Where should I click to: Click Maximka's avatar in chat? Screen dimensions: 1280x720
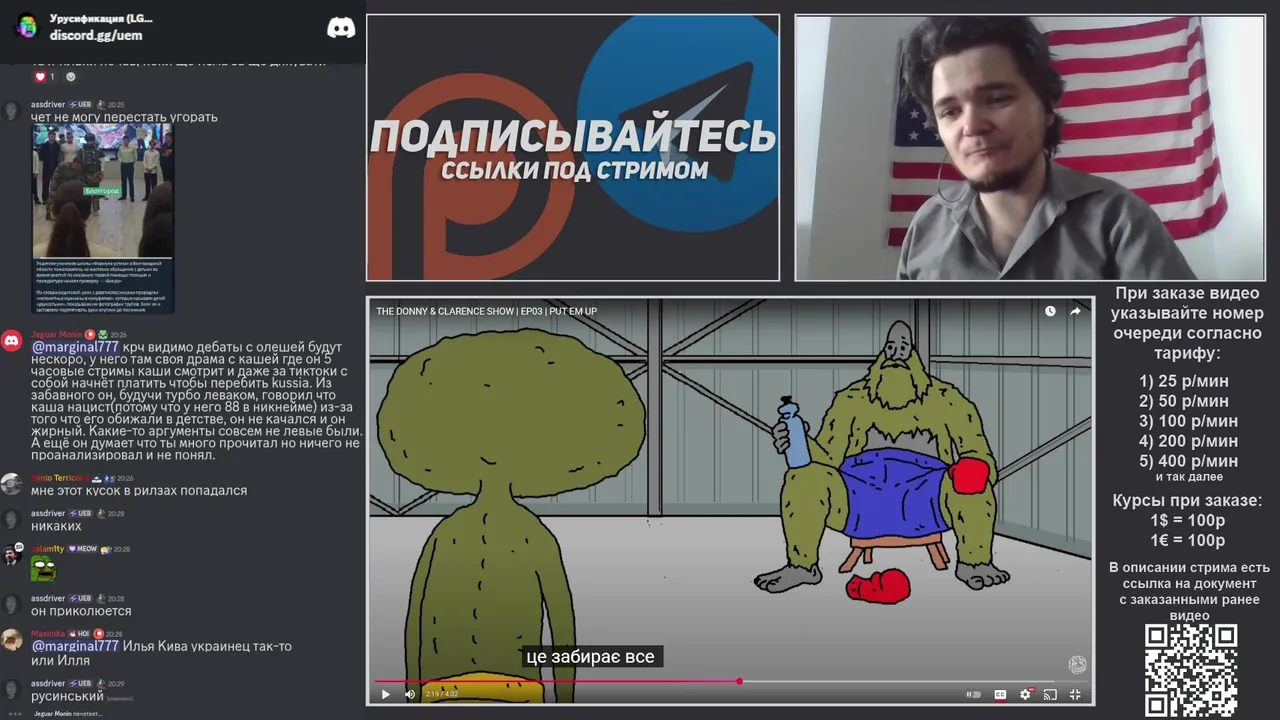(12, 641)
